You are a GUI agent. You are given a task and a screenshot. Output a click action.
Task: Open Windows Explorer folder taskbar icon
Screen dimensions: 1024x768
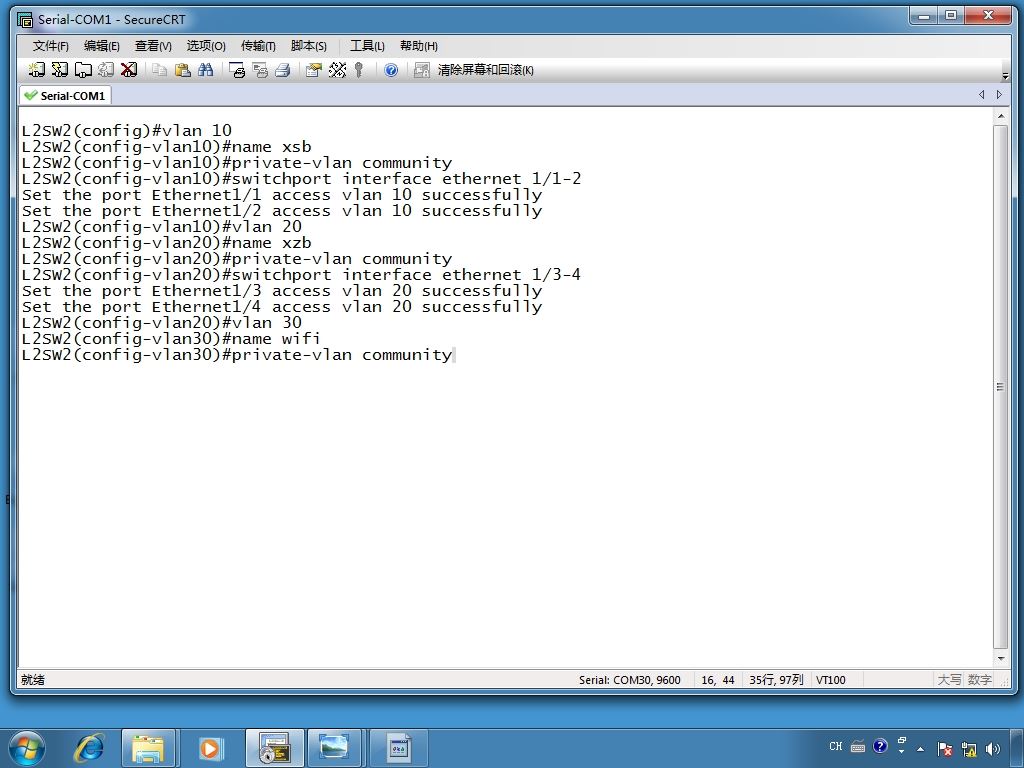(x=148, y=748)
